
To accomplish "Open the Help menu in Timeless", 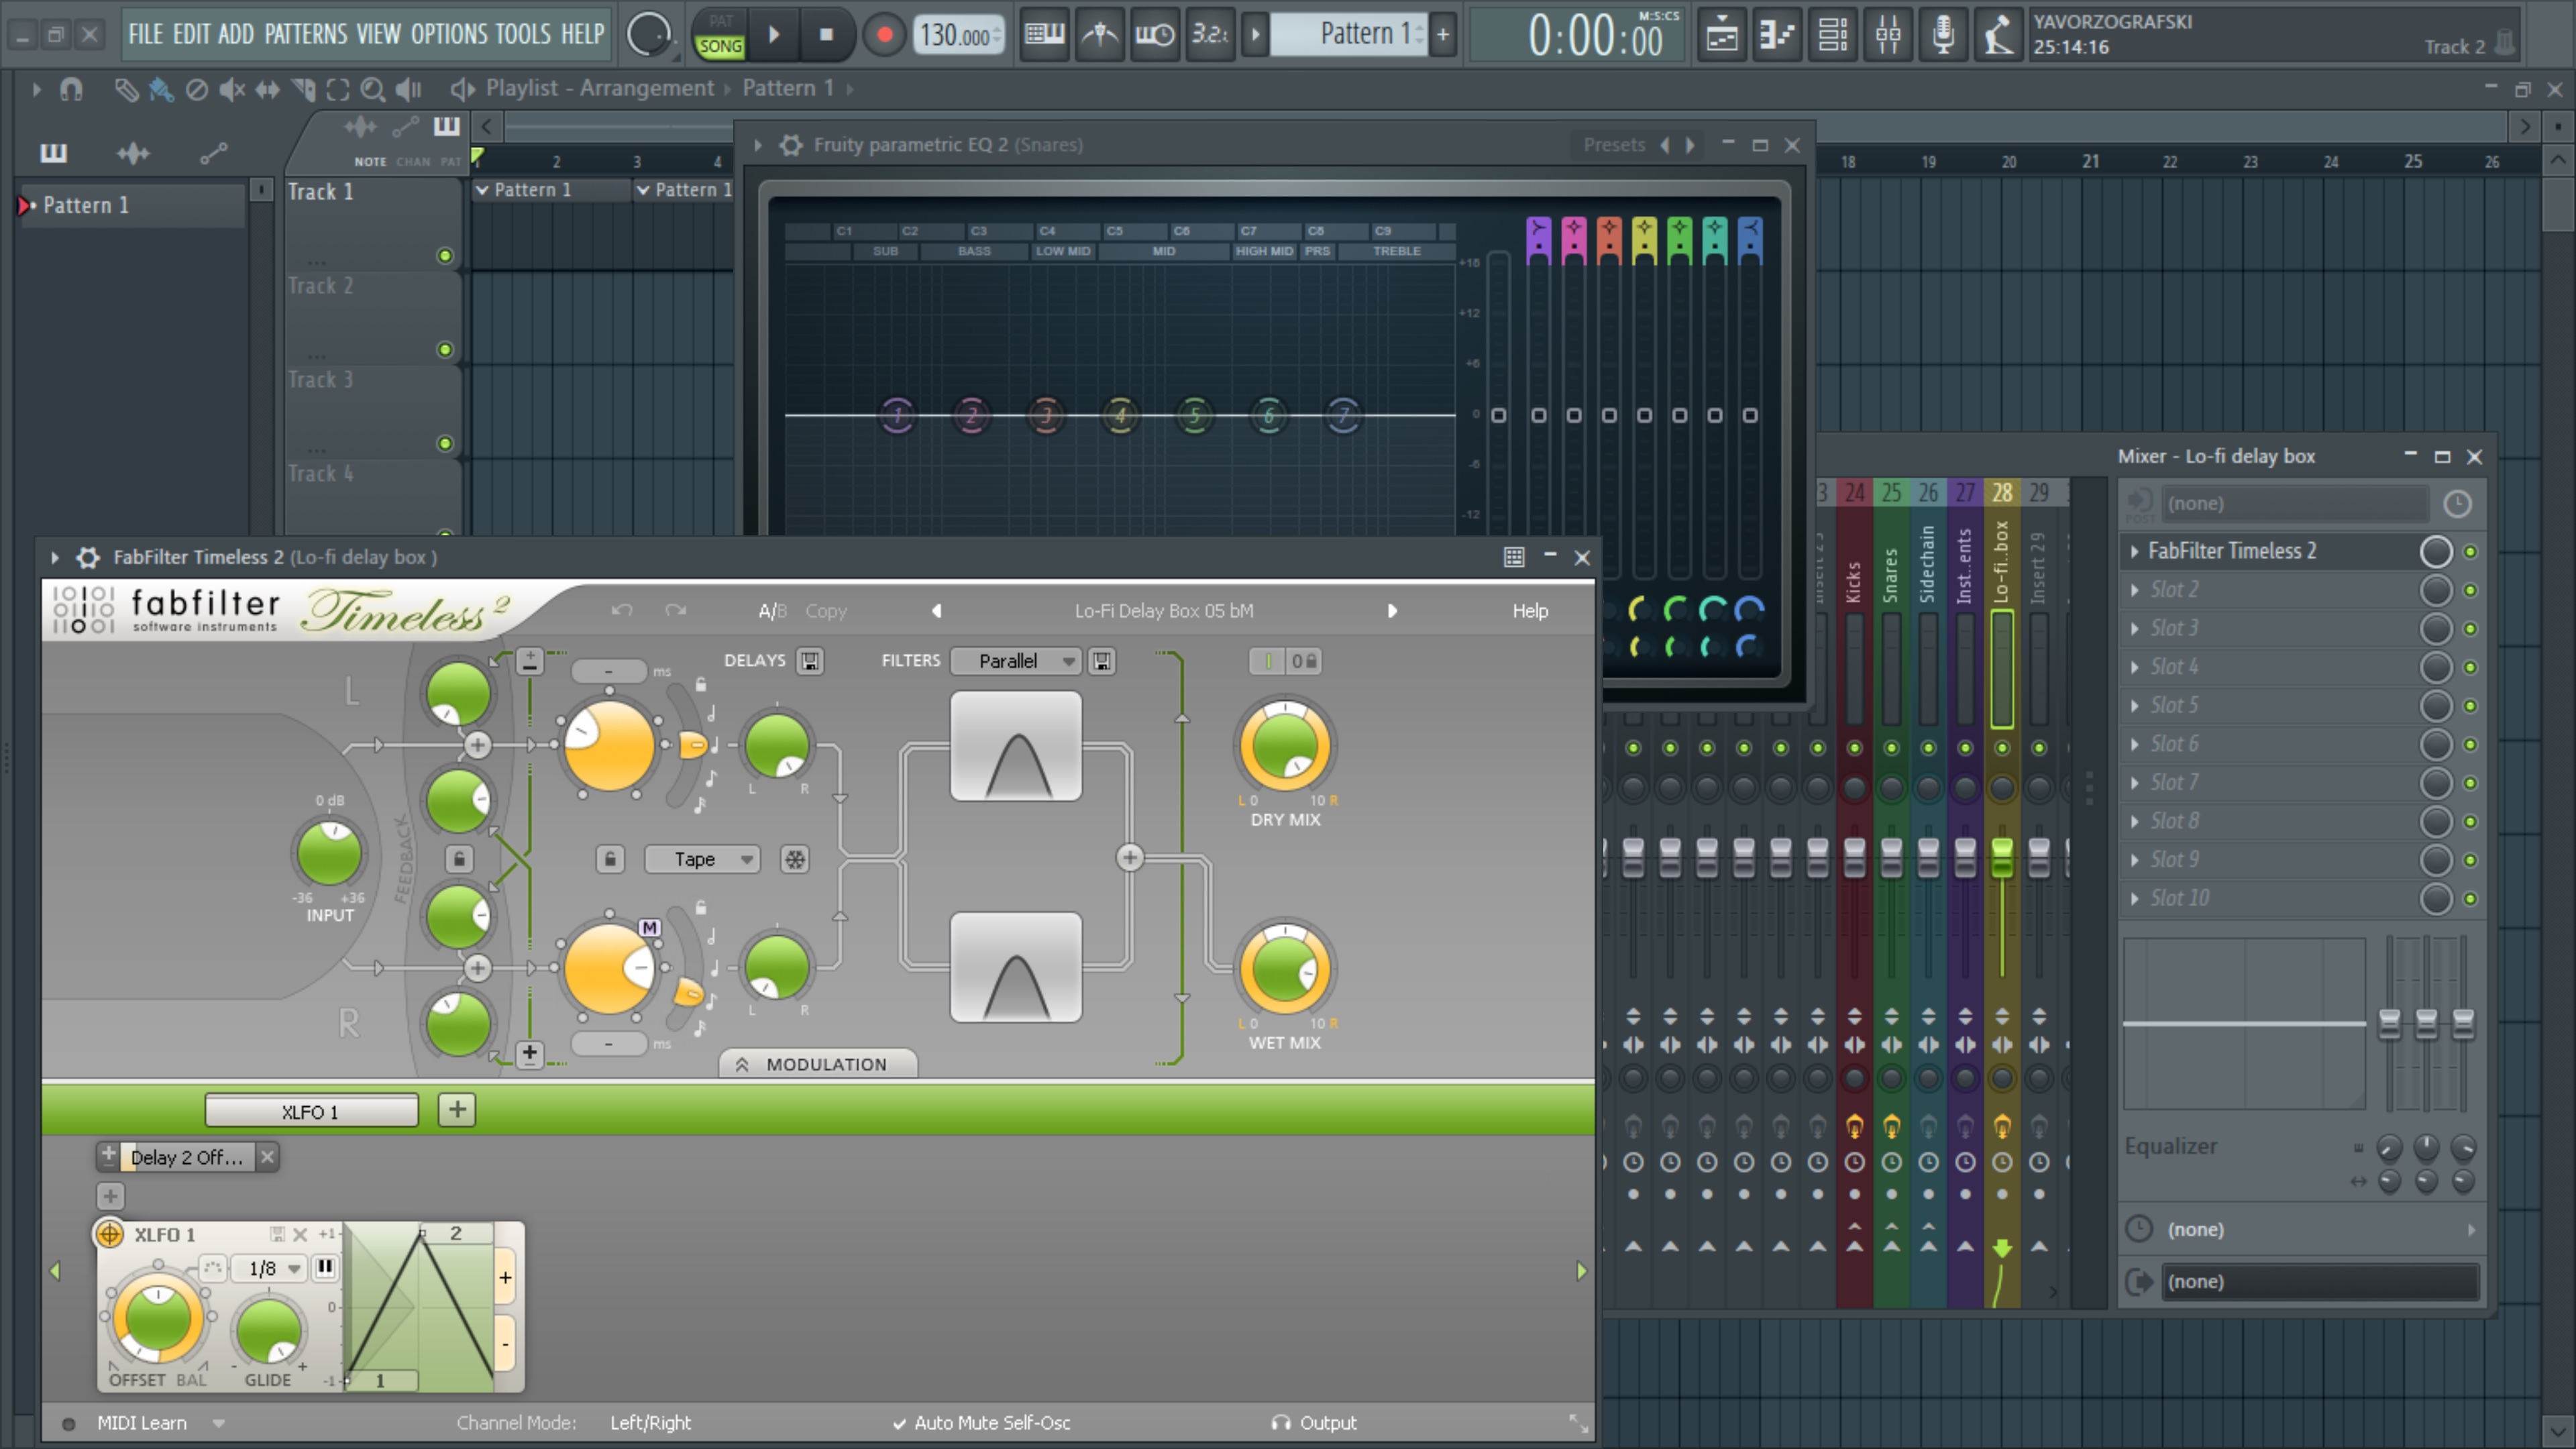I will tap(1529, 611).
